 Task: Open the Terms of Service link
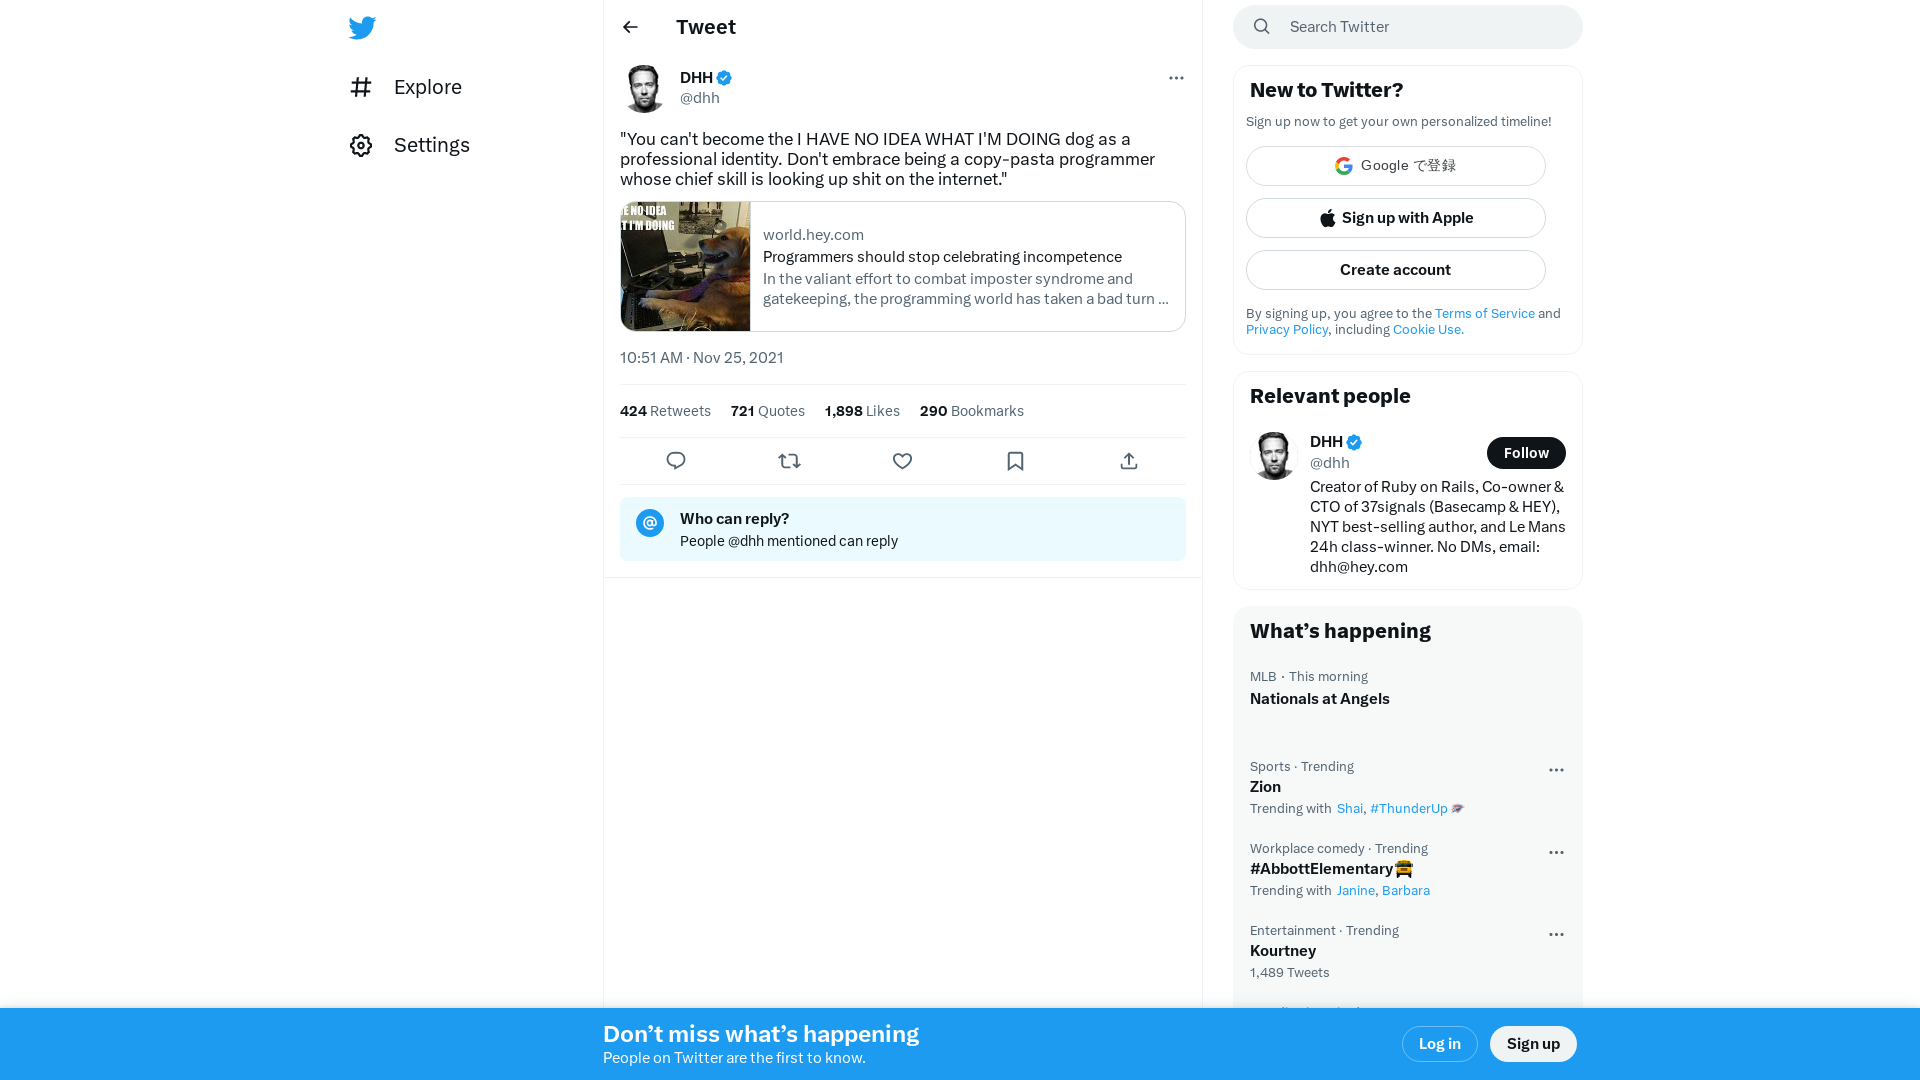pos(1485,314)
